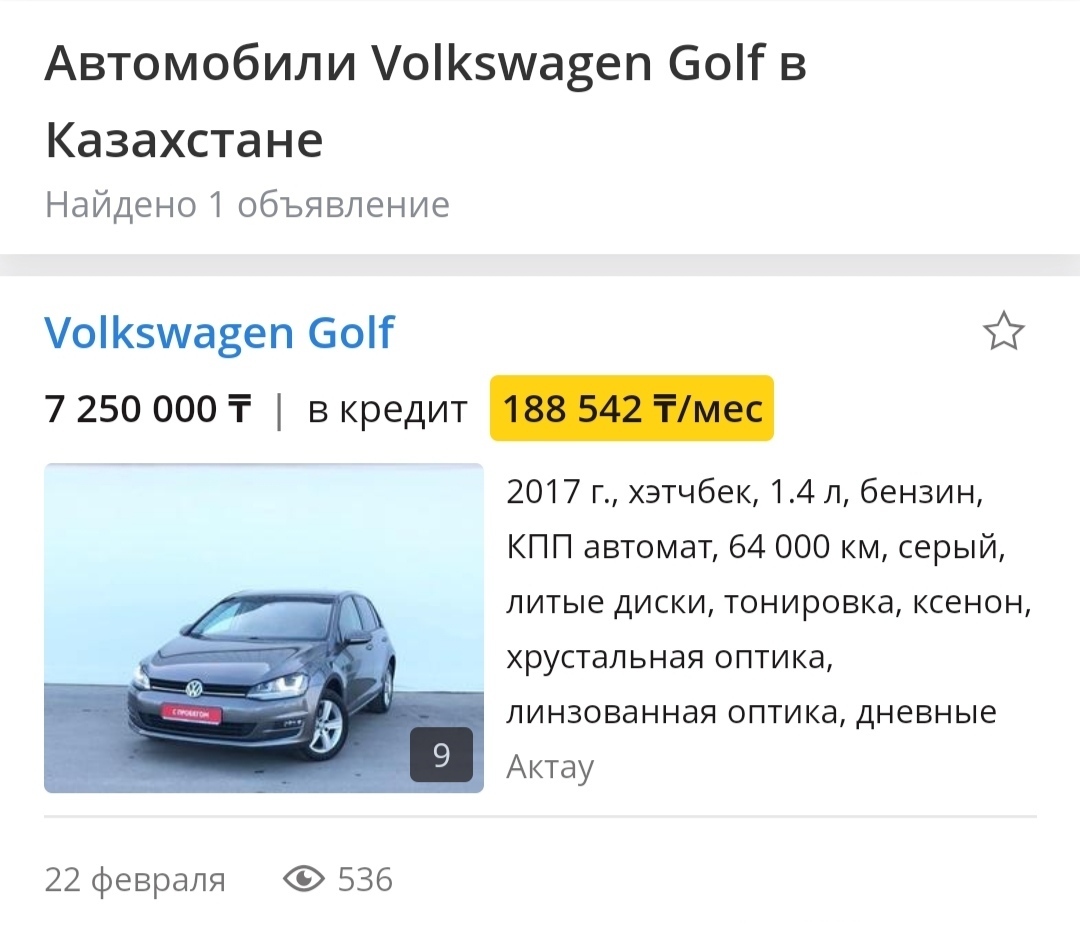Click the heading 'Автомобили Volkswagen Golf в Казахстане'

[425, 101]
